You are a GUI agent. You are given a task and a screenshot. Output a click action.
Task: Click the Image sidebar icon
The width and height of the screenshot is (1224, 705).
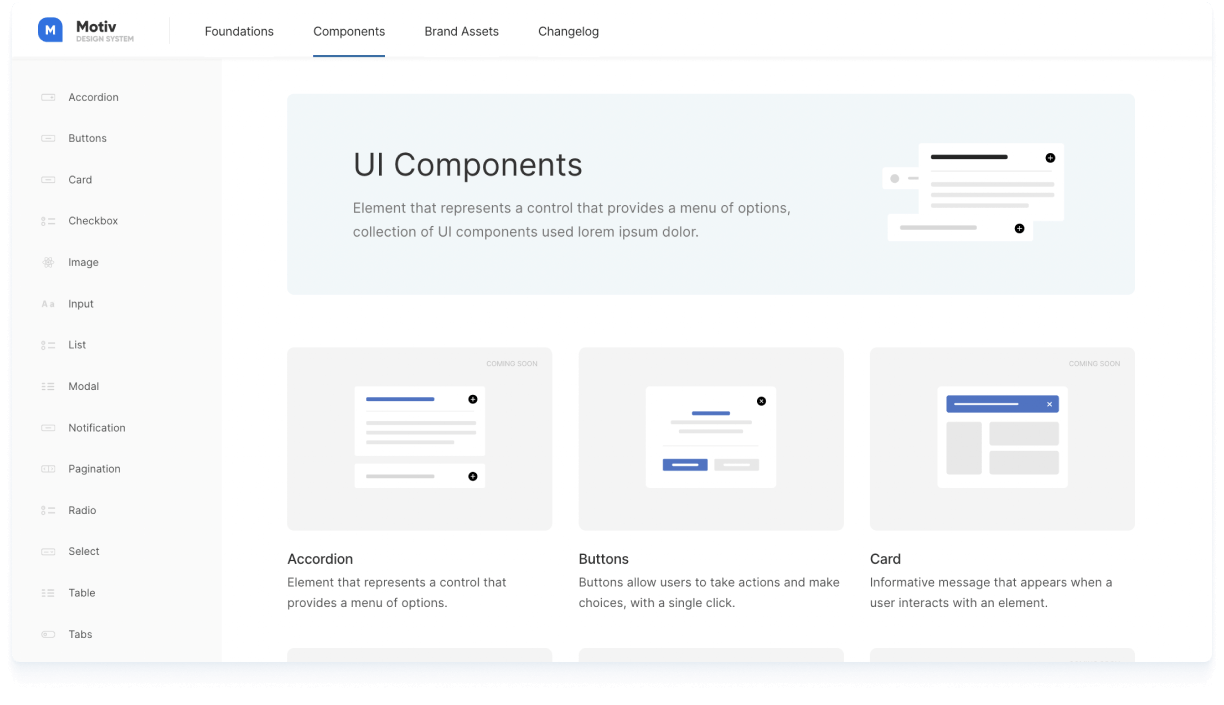pos(48,263)
